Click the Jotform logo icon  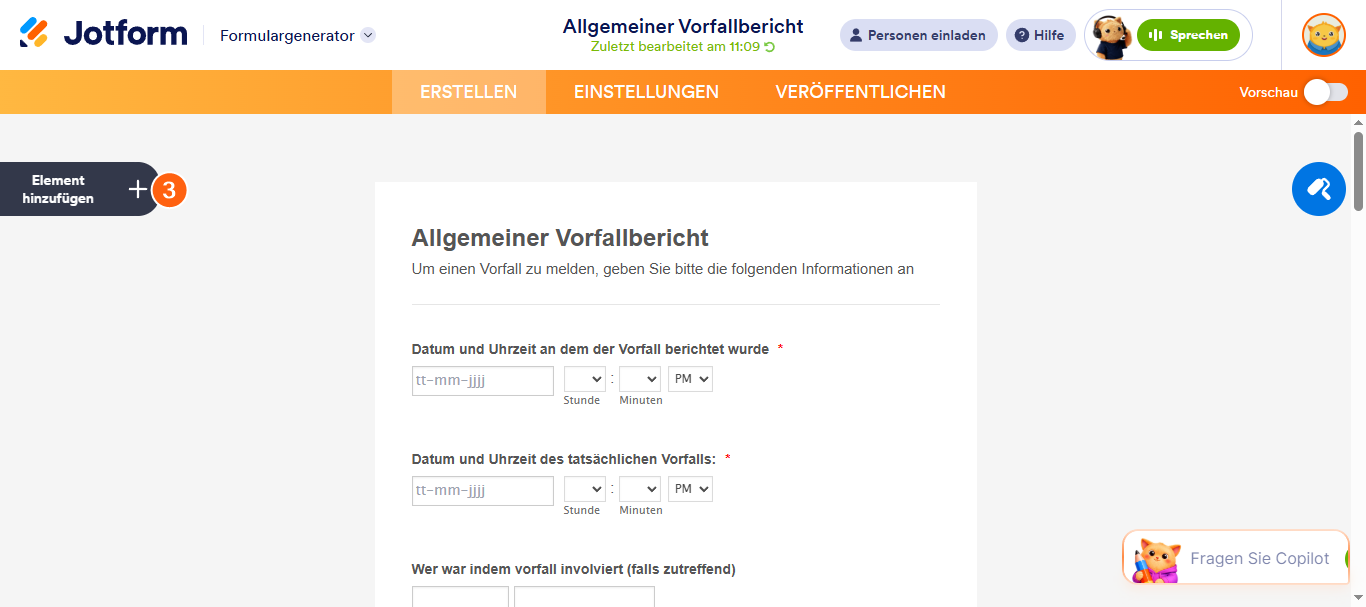(x=34, y=33)
